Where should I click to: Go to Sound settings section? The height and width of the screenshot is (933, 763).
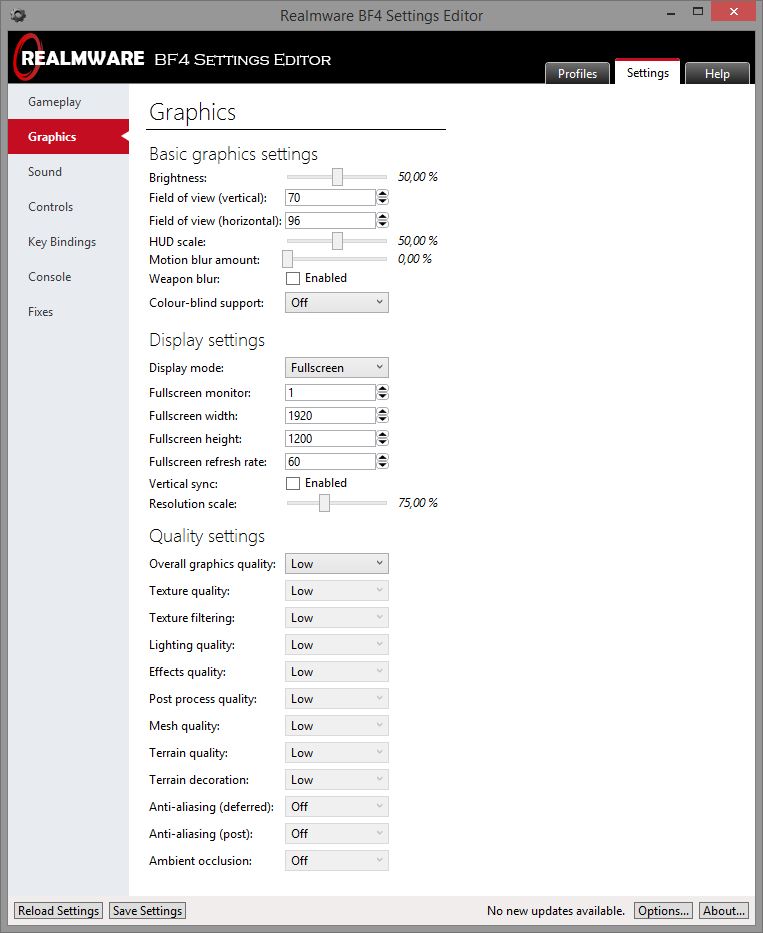tap(68, 172)
